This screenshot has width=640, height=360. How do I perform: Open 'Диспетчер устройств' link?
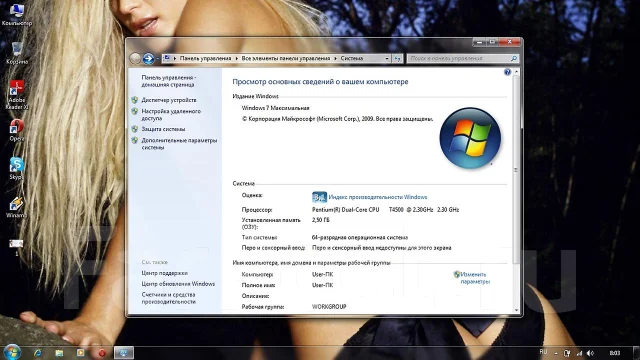tap(169, 100)
